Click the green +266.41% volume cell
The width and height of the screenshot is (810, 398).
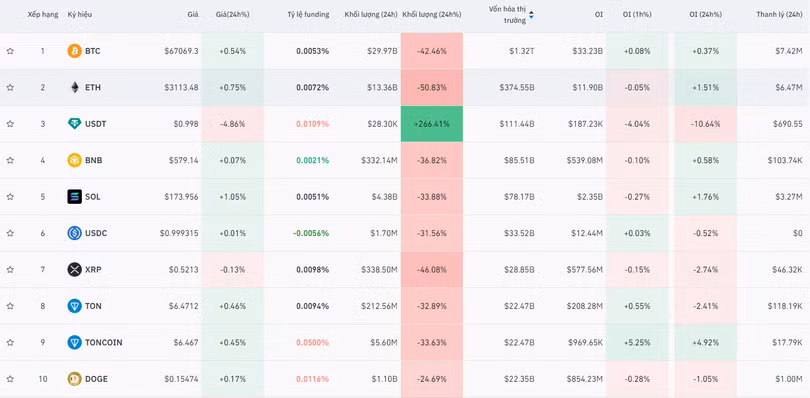432,124
